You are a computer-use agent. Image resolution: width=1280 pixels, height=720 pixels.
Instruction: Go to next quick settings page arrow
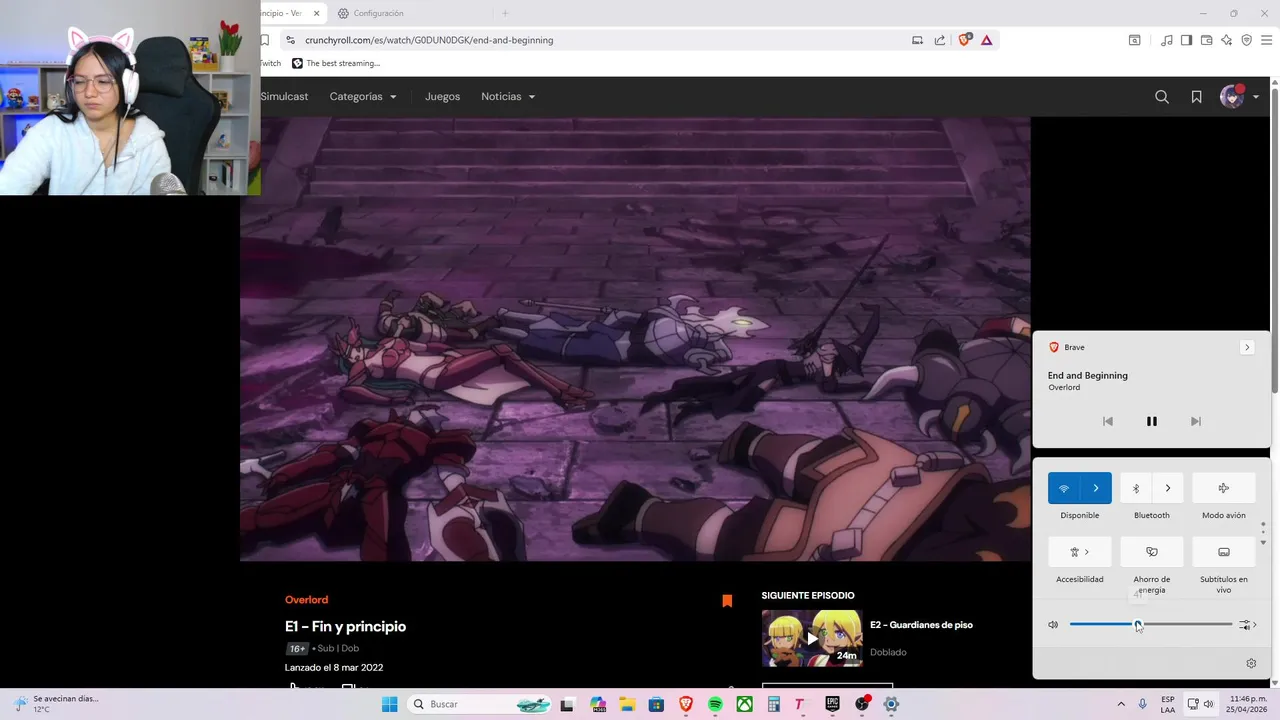click(1263, 542)
